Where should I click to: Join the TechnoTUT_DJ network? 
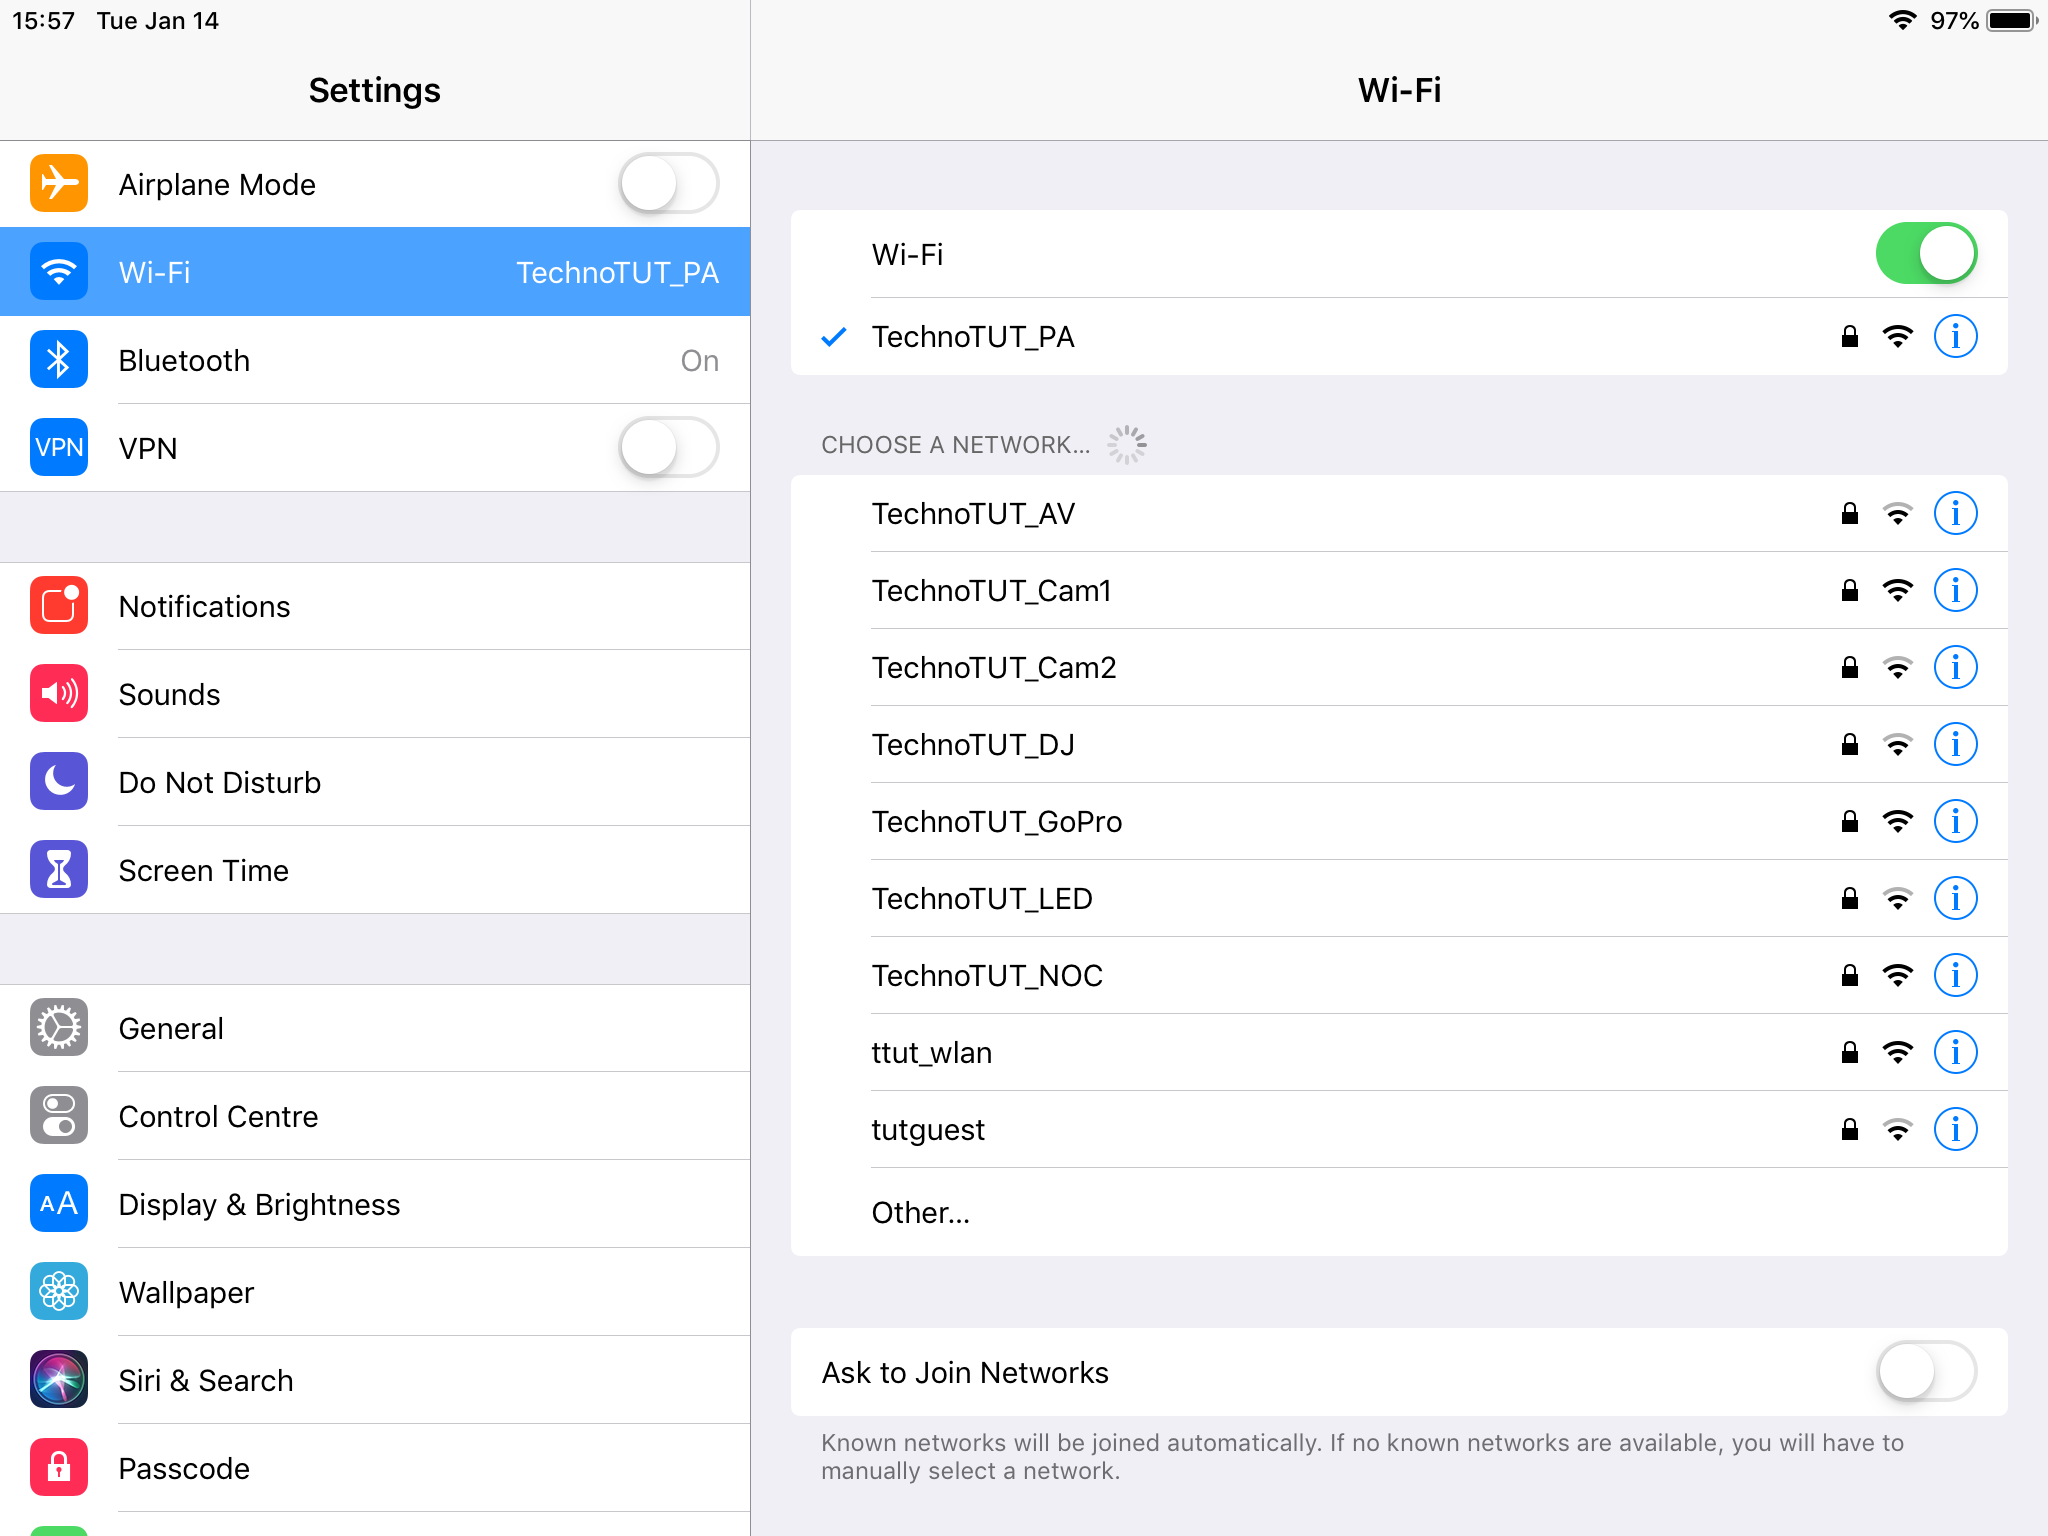pyautogui.click(x=1399, y=745)
